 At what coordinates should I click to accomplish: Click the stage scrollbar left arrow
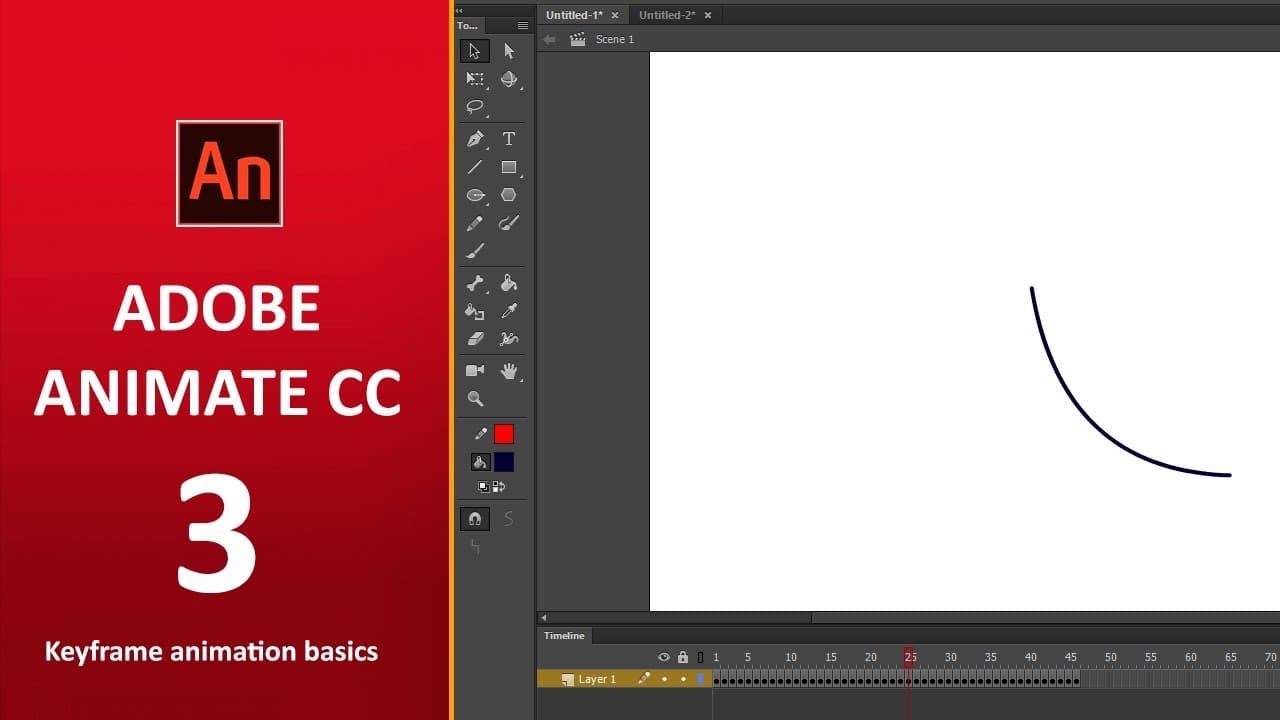point(543,618)
